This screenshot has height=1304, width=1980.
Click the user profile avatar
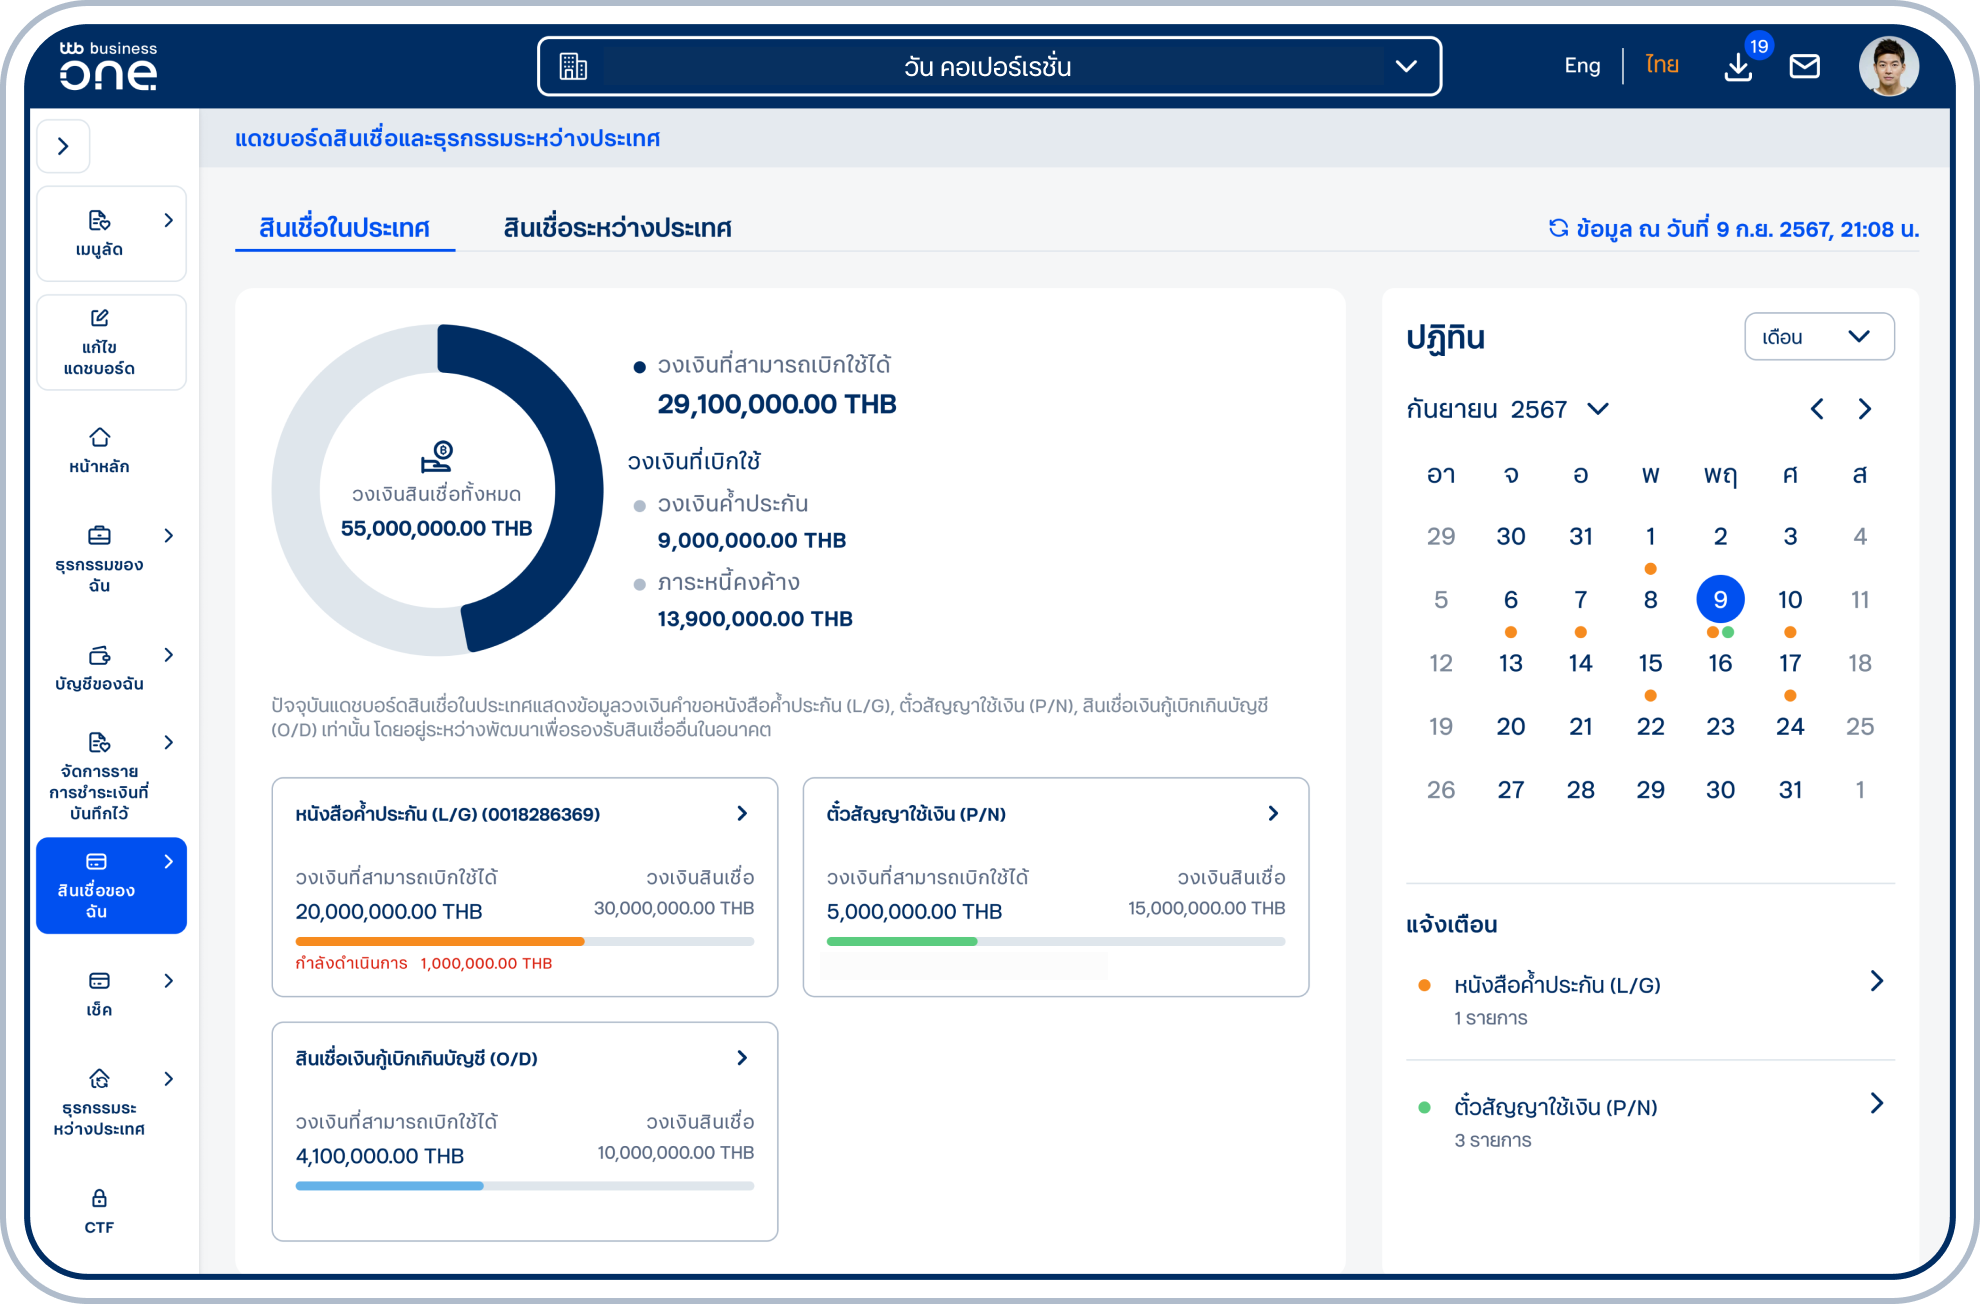point(1888,67)
